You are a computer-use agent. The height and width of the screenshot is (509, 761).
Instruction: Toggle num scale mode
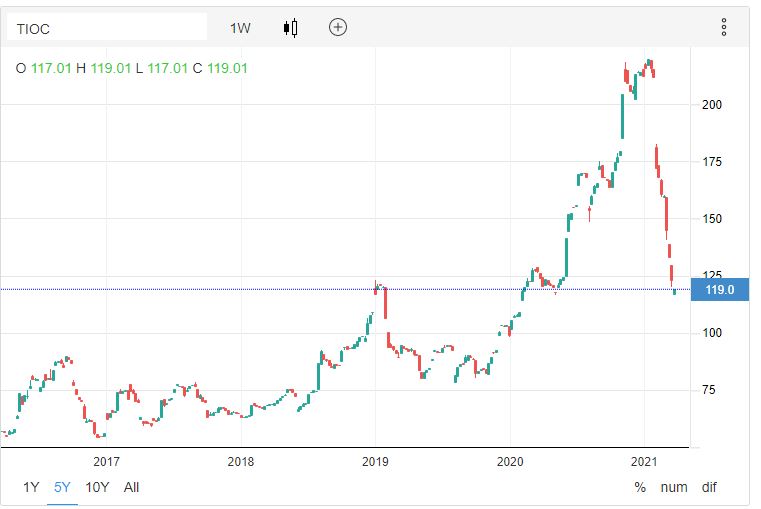[675, 487]
